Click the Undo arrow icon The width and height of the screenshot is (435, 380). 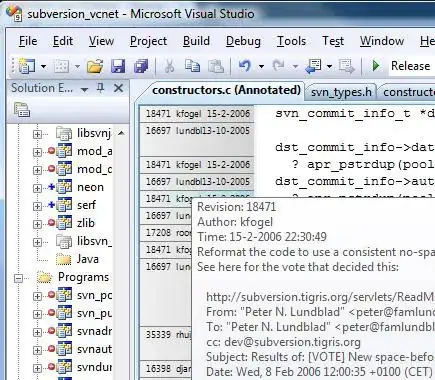[x=245, y=66]
